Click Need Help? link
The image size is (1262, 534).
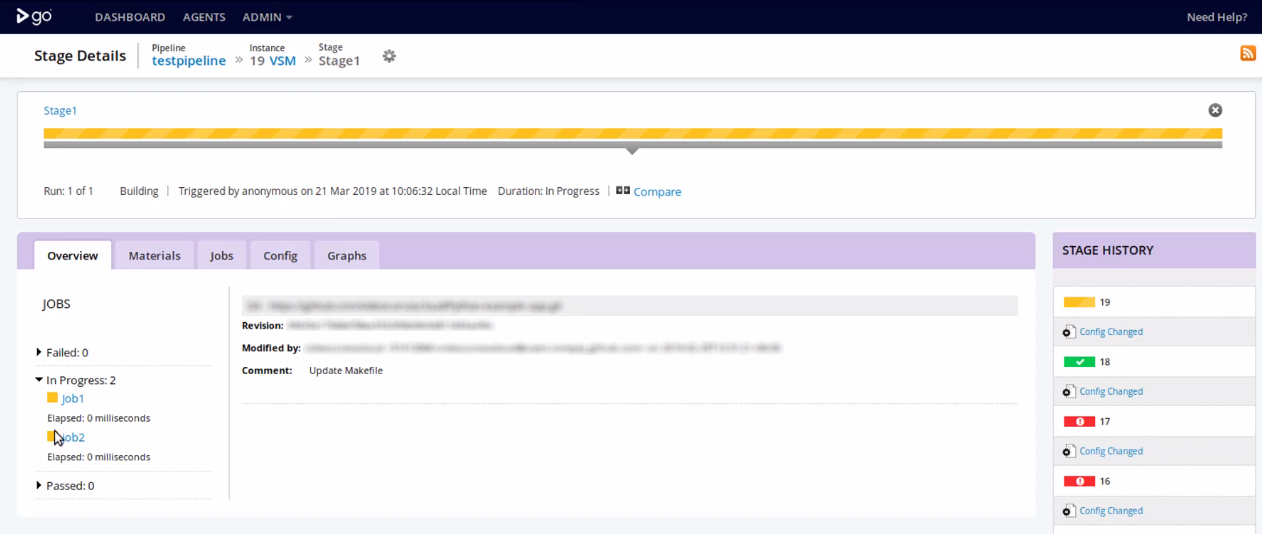point(1217,17)
